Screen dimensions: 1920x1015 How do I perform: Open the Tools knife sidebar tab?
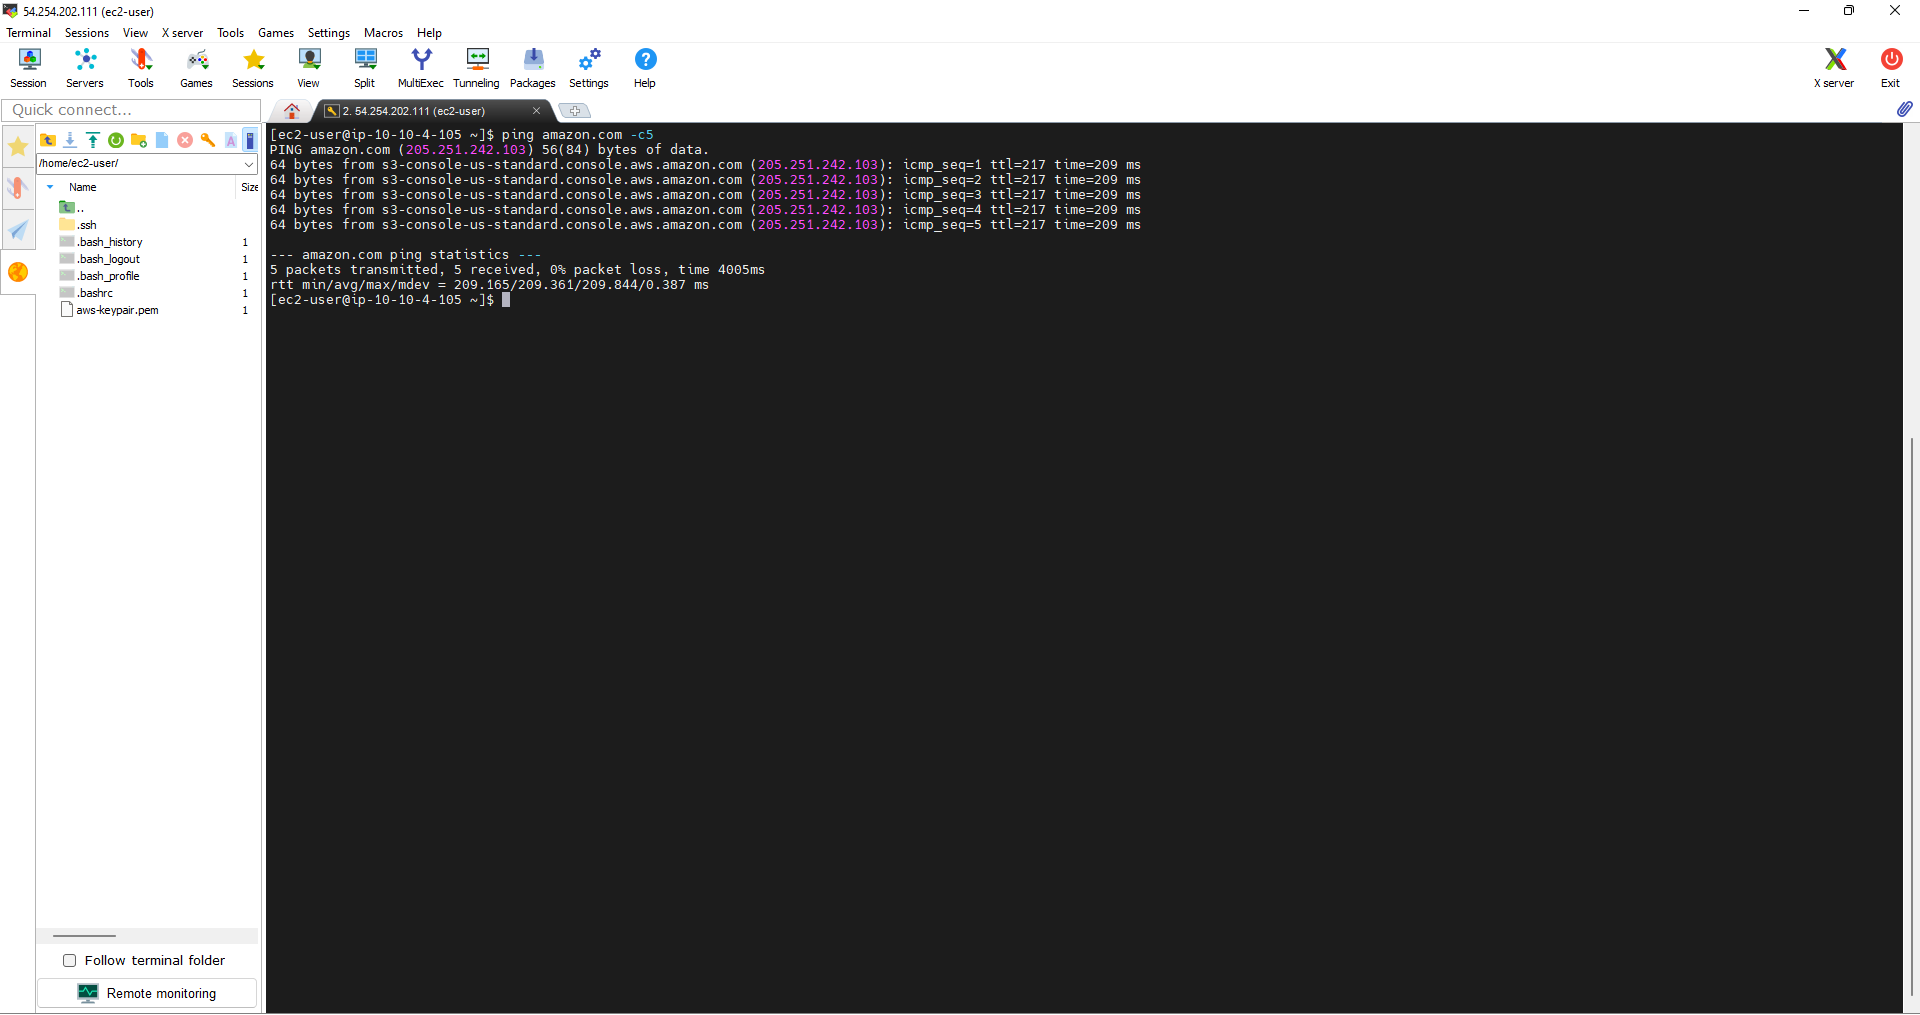coord(18,188)
